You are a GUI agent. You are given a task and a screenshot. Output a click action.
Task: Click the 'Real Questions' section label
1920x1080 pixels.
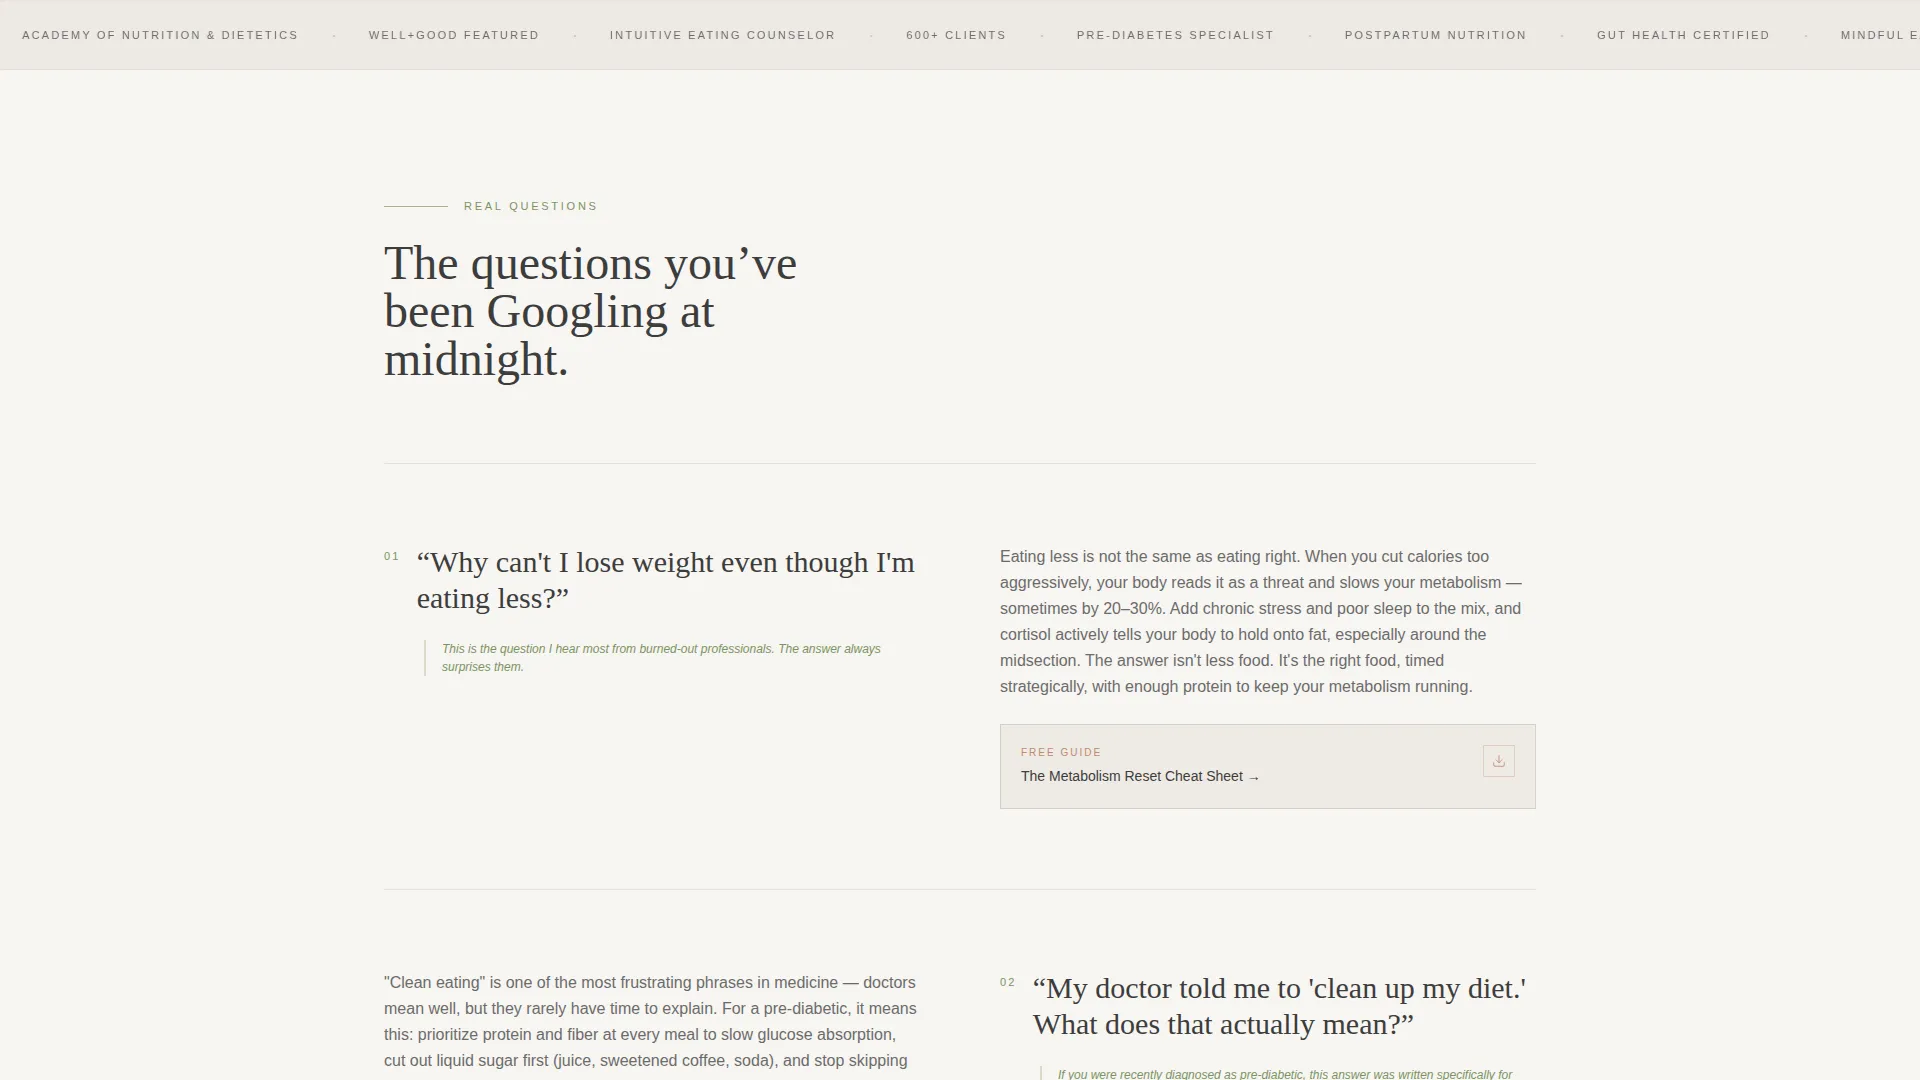(x=531, y=206)
